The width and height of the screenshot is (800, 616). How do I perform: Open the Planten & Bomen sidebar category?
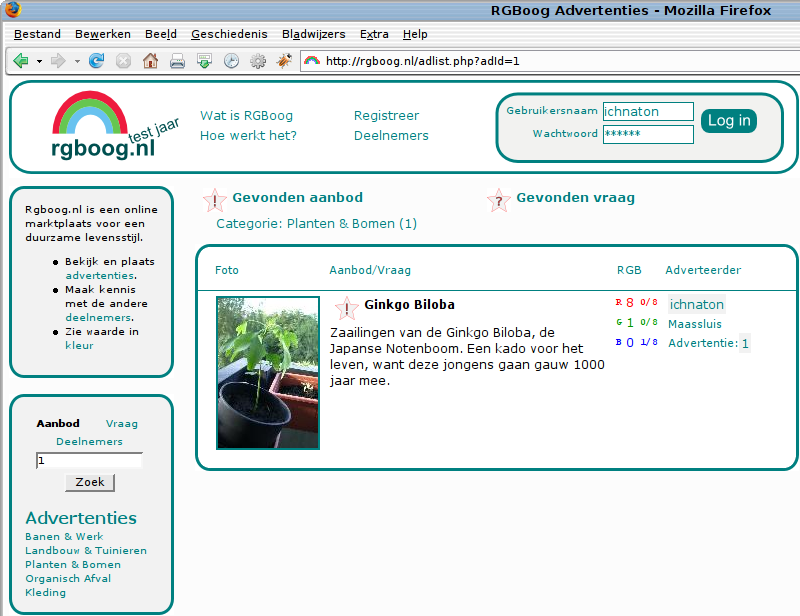(x=73, y=564)
